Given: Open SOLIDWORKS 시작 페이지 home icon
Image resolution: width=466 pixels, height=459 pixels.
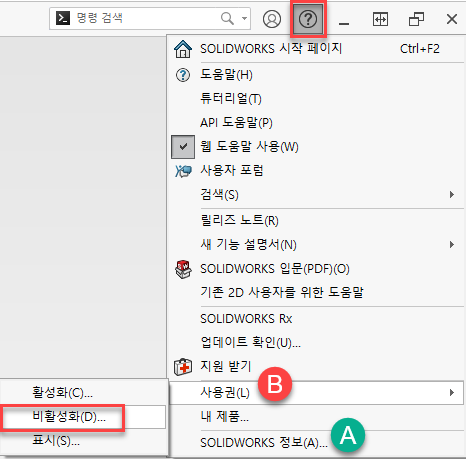Looking at the screenshot, I should click(183, 49).
